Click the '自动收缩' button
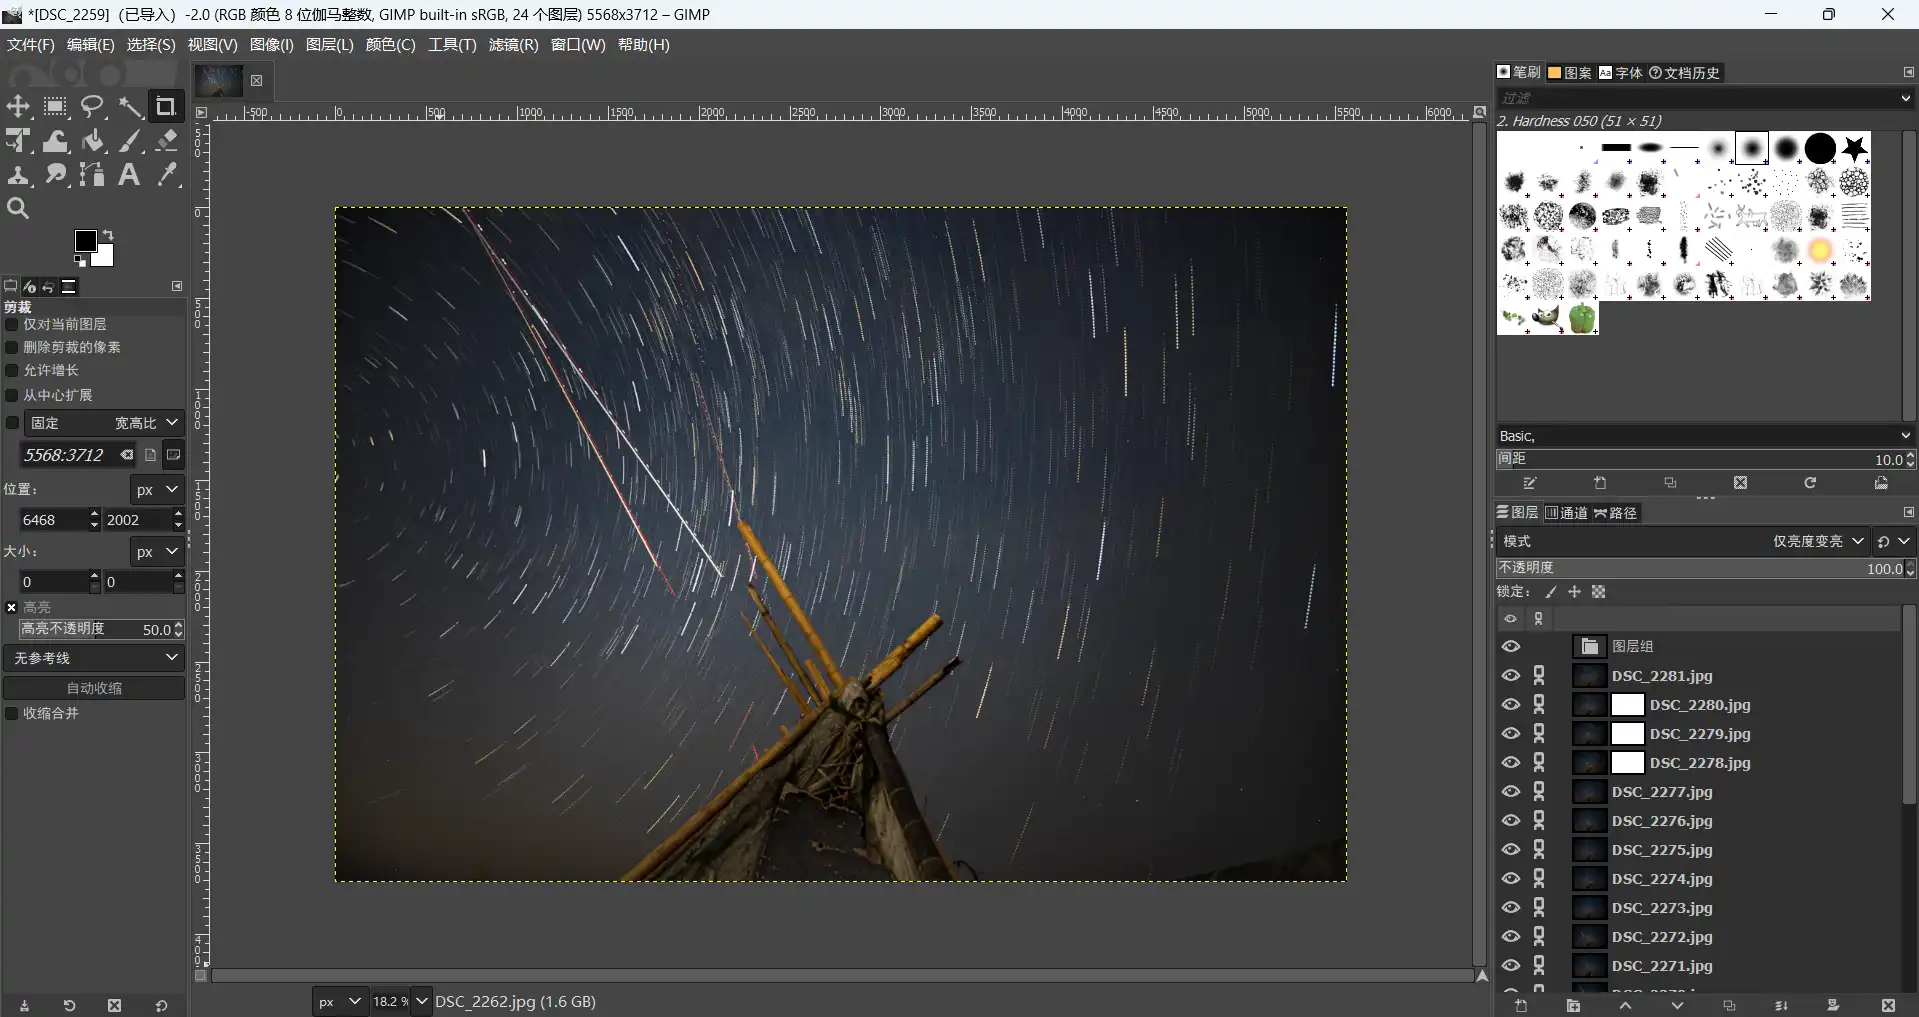 94,688
